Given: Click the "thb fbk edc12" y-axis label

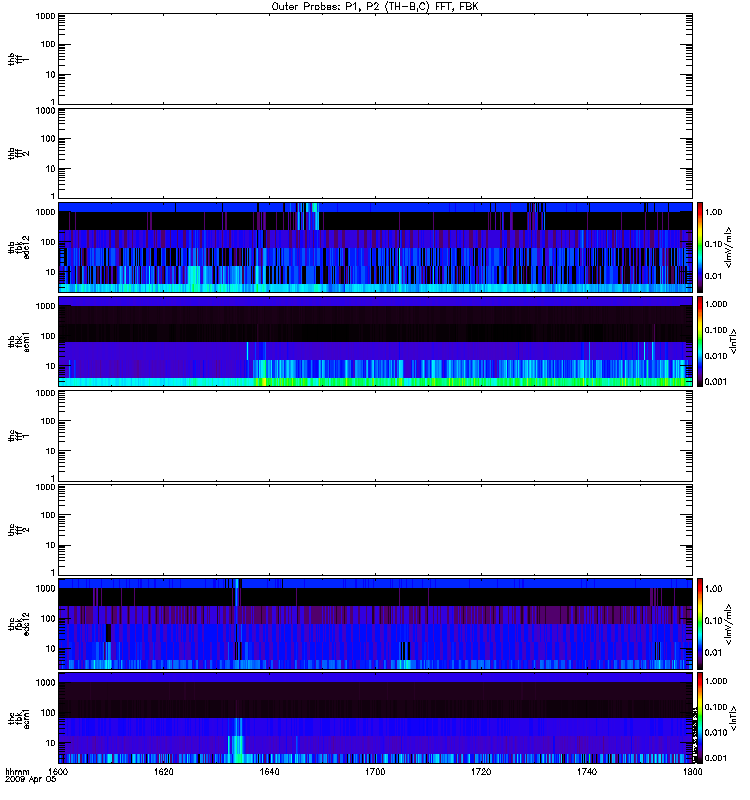Looking at the screenshot, I should coord(18,247).
